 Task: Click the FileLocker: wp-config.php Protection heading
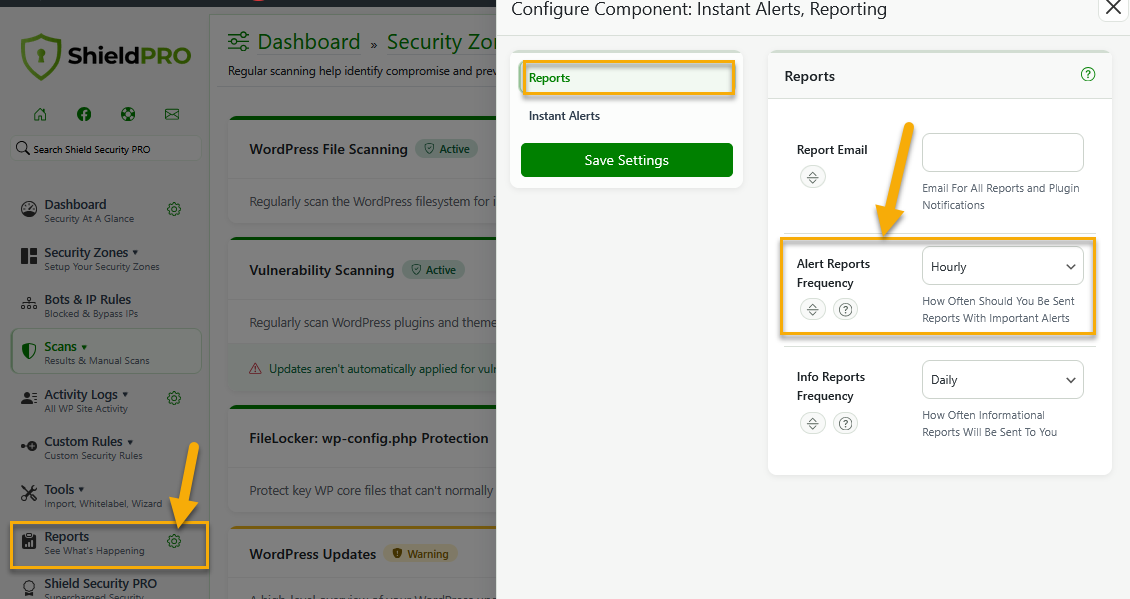tap(368, 438)
